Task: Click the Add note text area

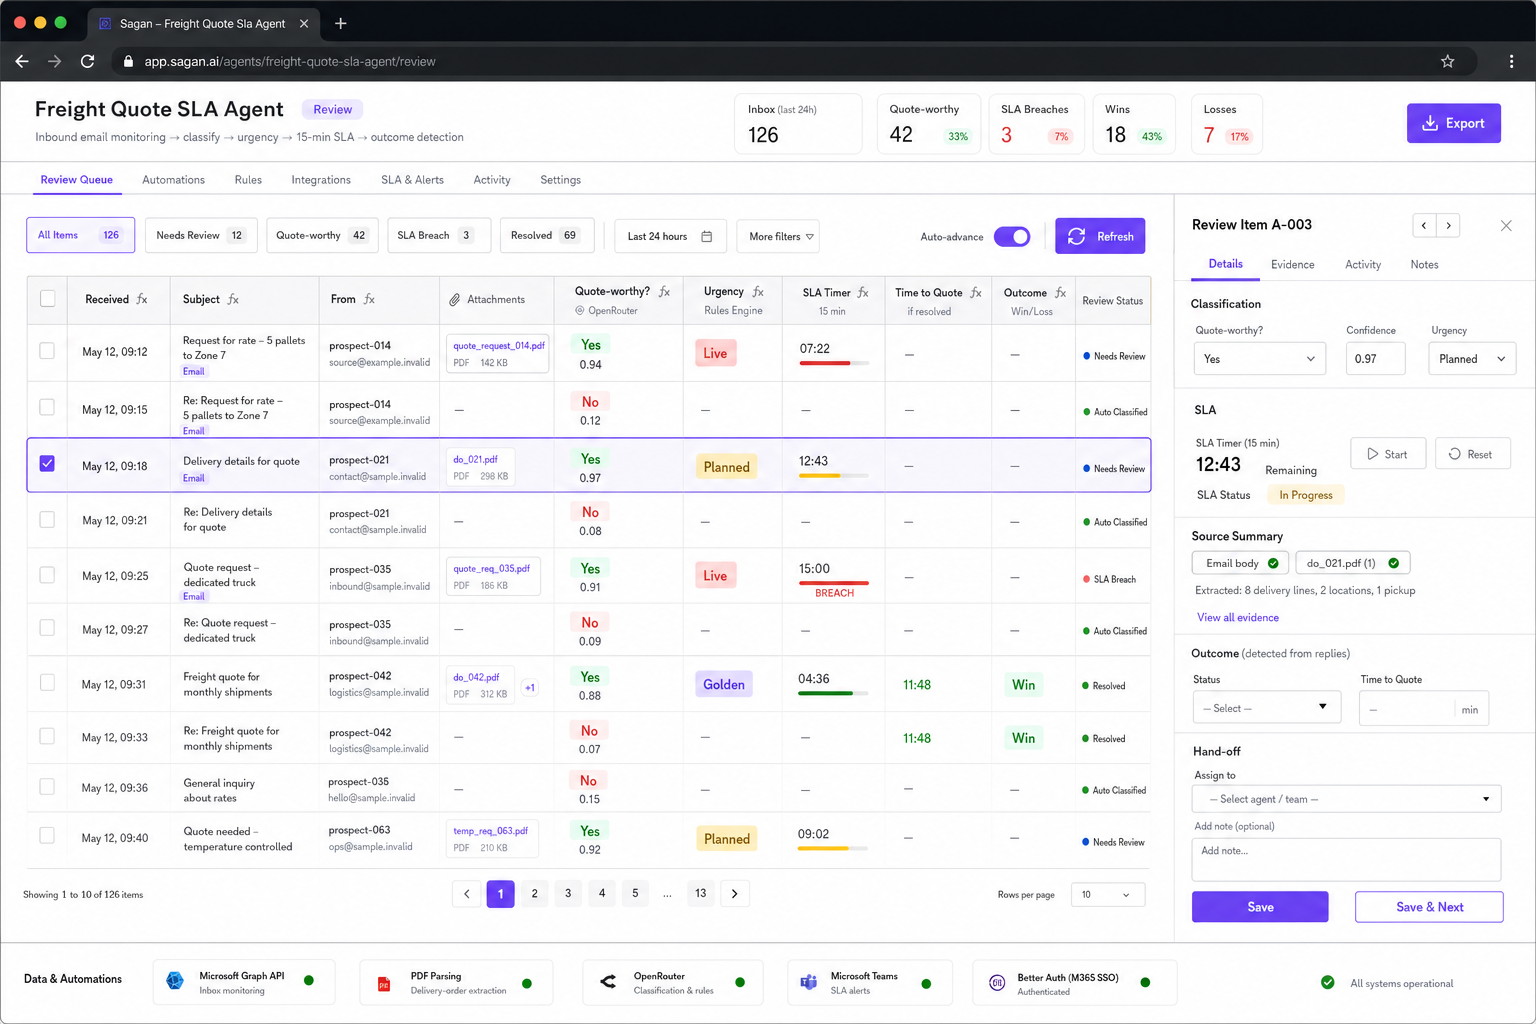Action: (1346, 860)
